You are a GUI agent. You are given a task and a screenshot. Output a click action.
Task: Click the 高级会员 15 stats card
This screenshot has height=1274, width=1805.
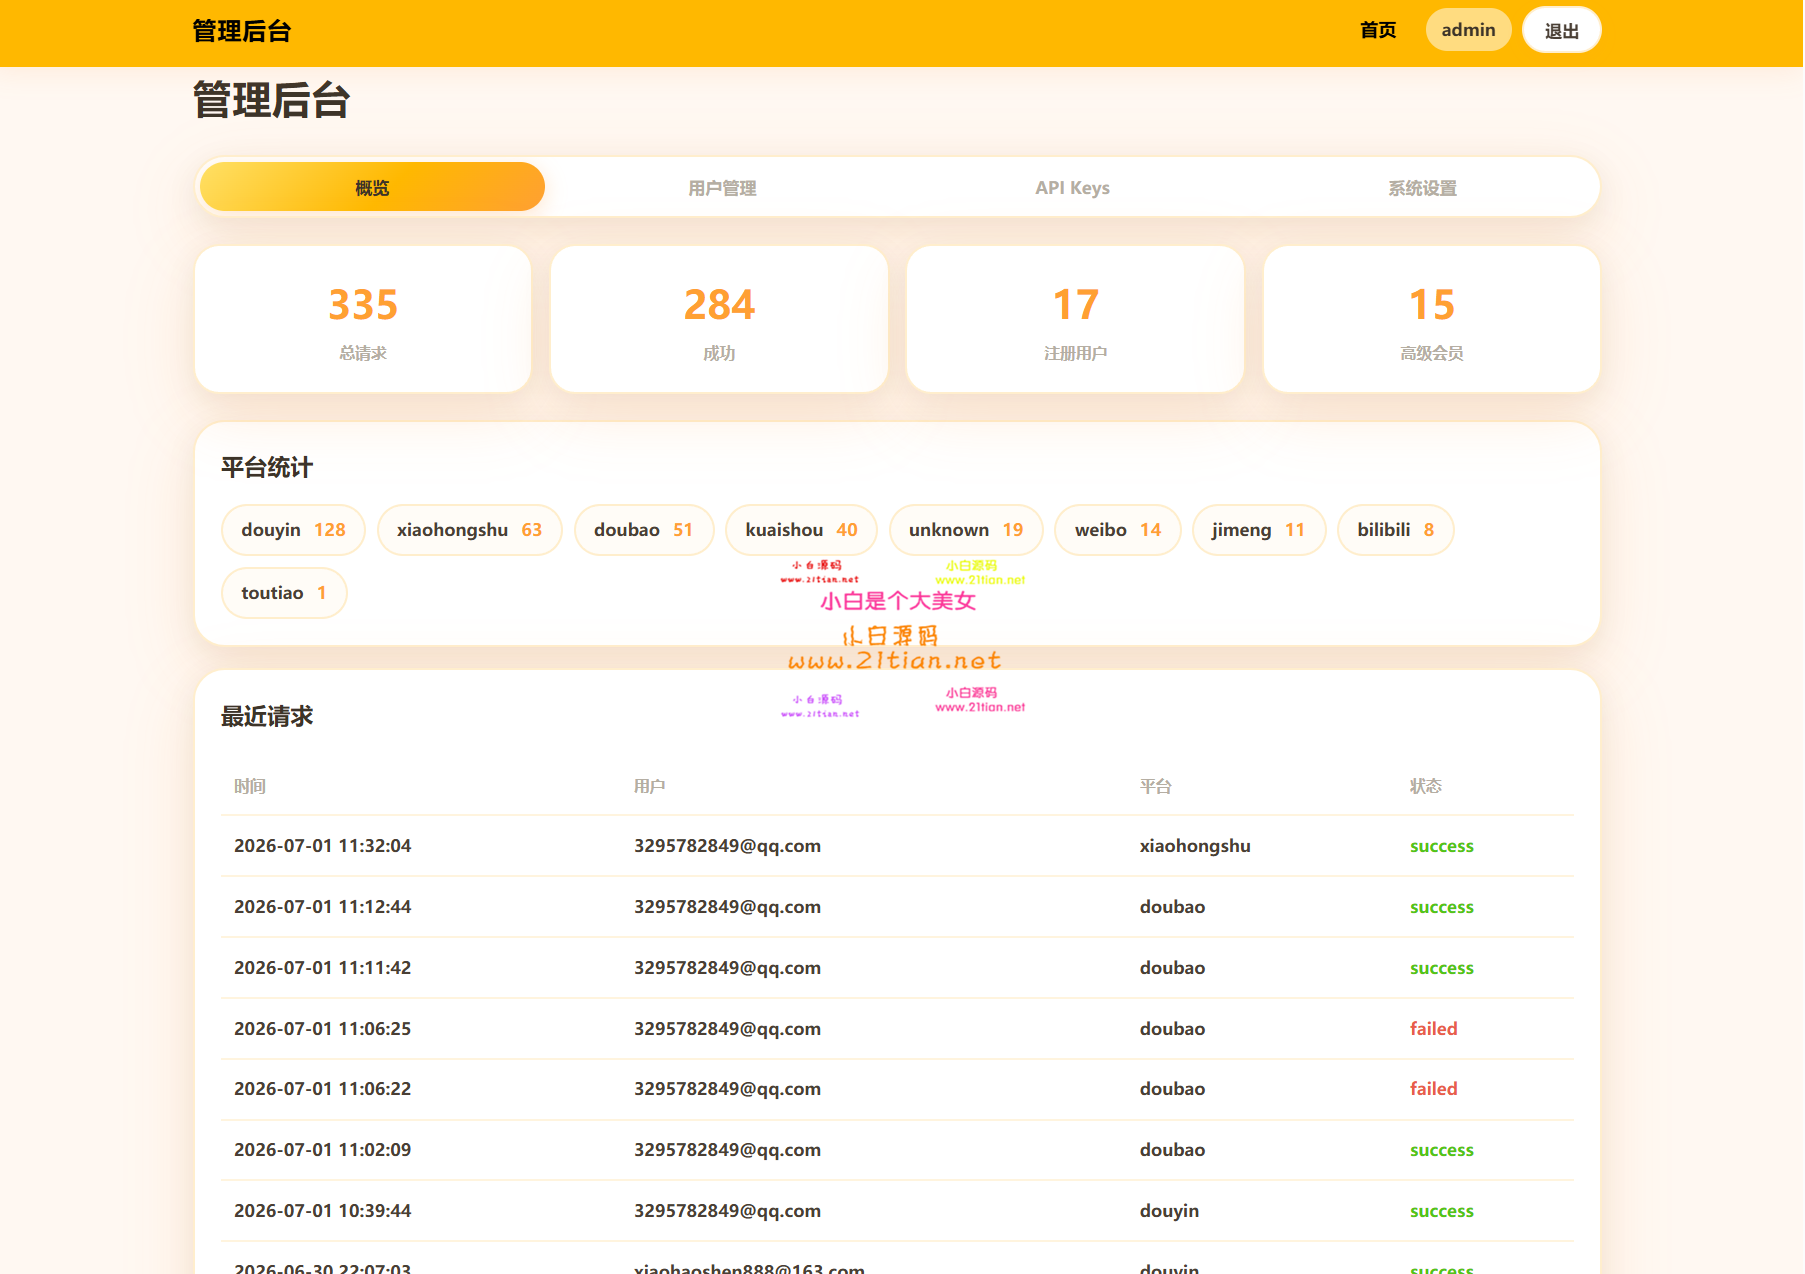coord(1431,320)
